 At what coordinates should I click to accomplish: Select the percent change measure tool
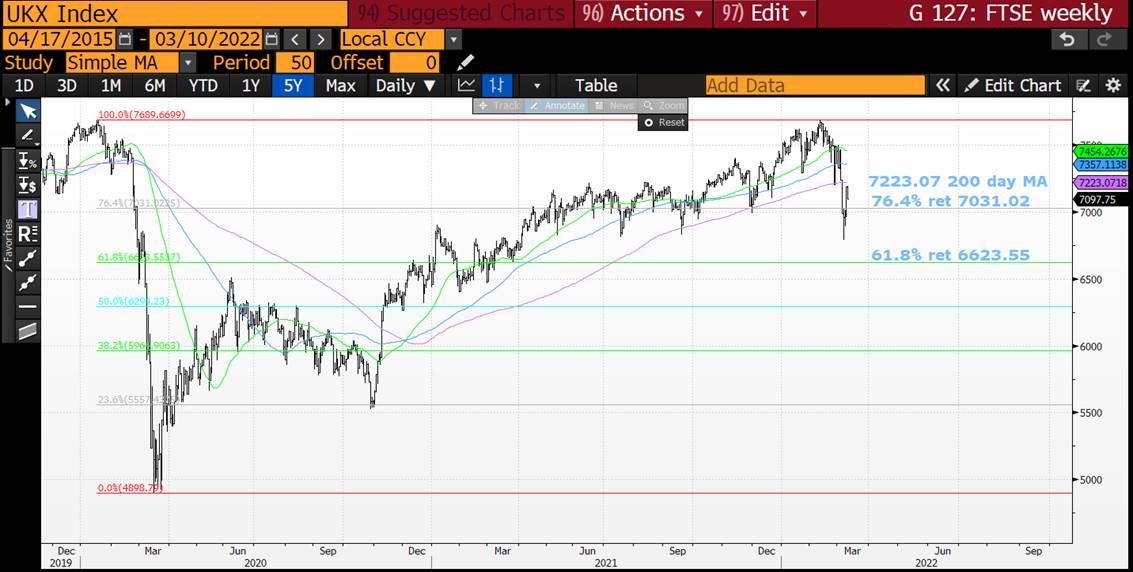[28, 160]
